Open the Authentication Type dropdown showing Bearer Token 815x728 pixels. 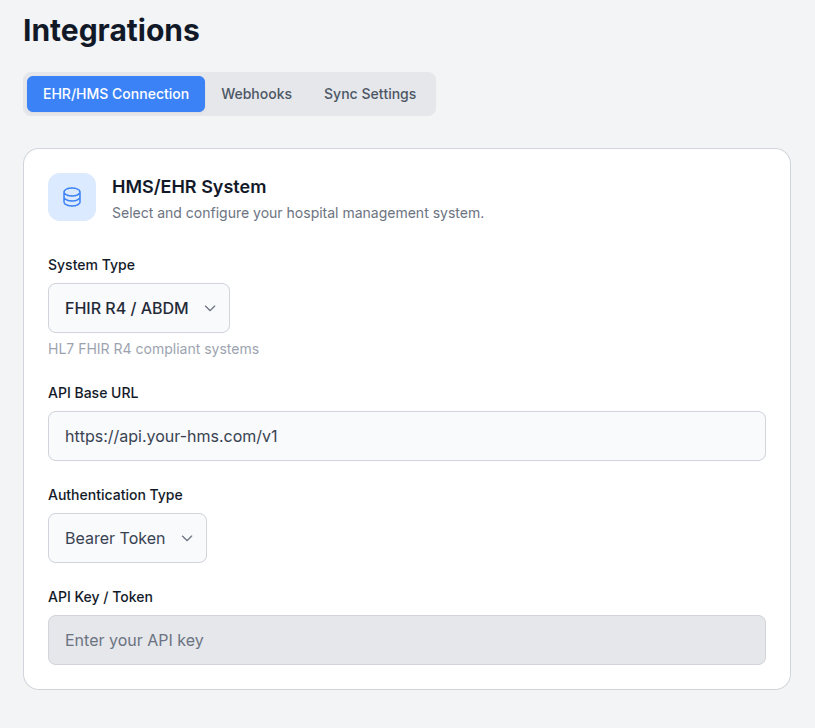pos(127,538)
